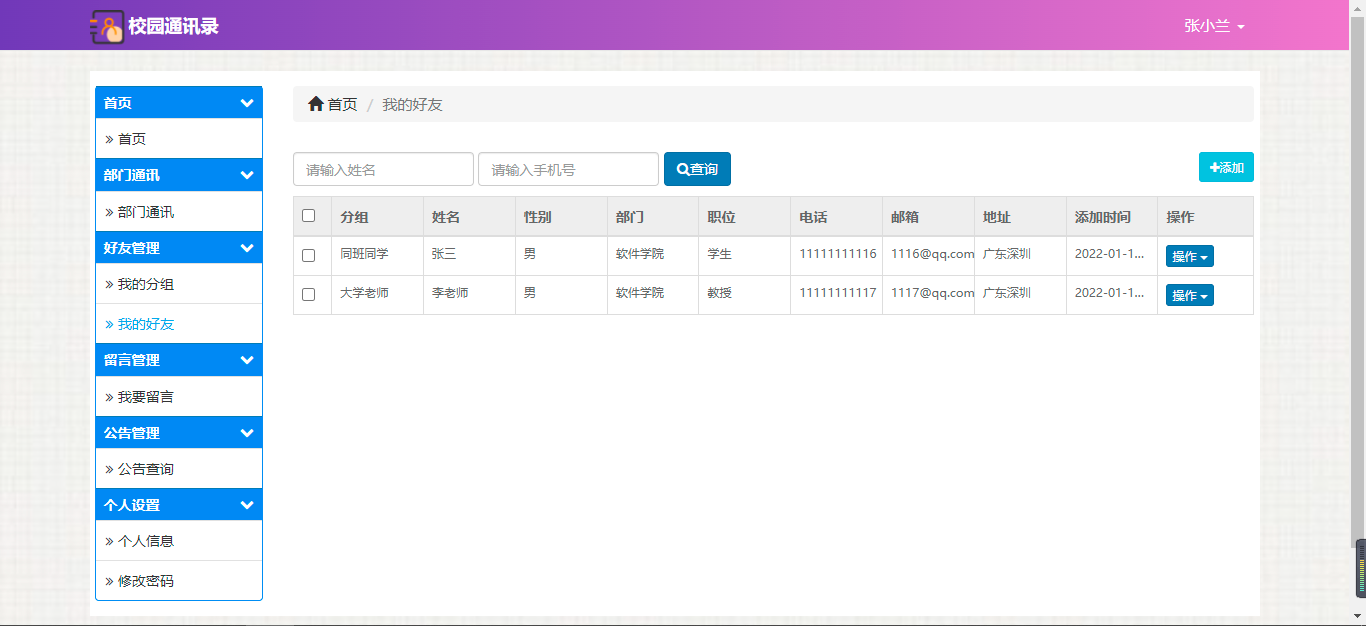Image resolution: width=1366 pixels, height=626 pixels.
Task: Open 操作 dropdown for 张三
Action: click(x=1189, y=256)
